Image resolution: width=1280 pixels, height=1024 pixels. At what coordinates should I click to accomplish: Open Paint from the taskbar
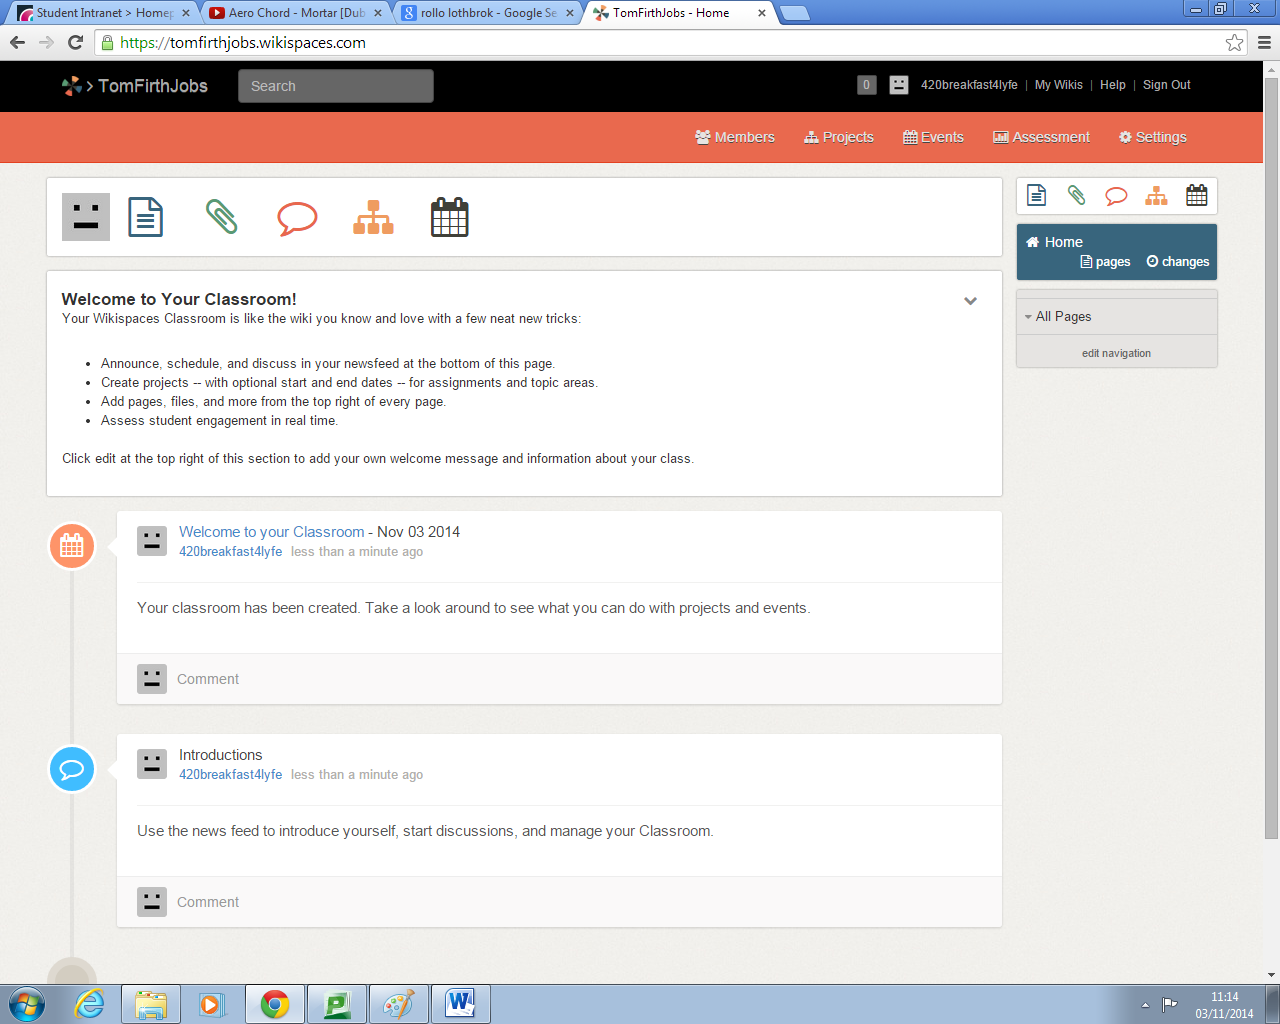point(399,1004)
